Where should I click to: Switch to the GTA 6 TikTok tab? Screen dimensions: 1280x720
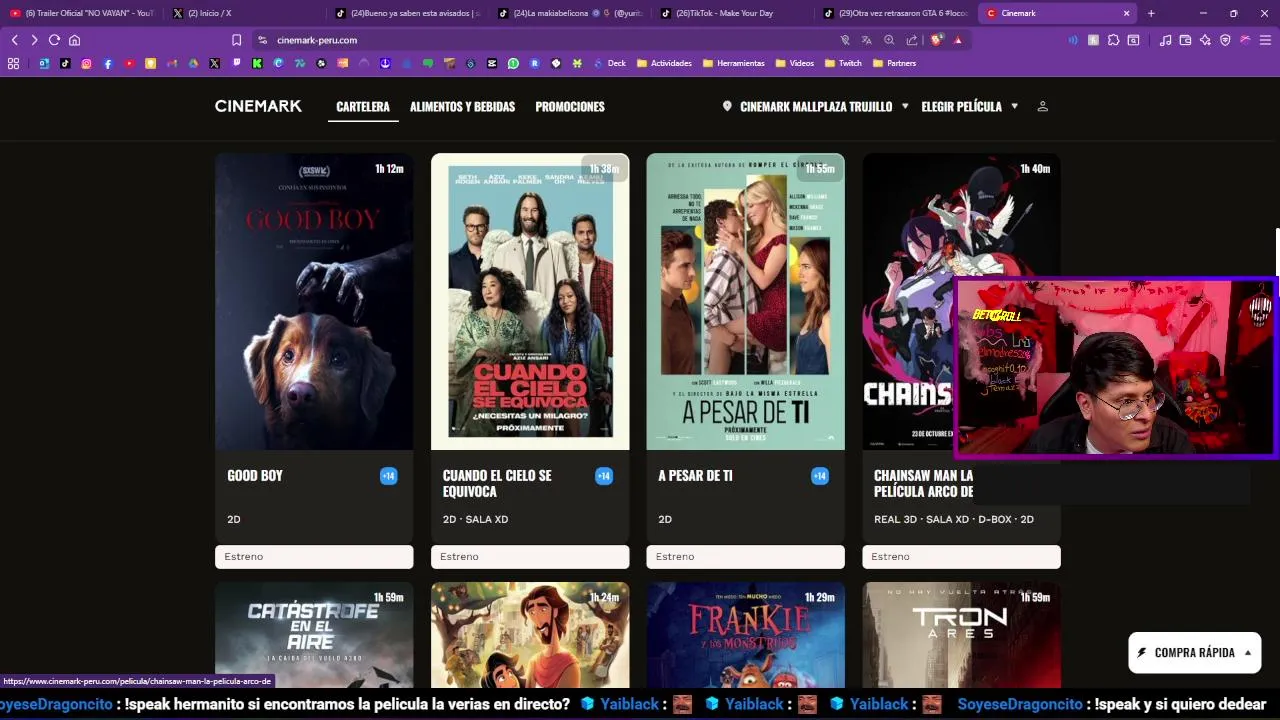894,13
